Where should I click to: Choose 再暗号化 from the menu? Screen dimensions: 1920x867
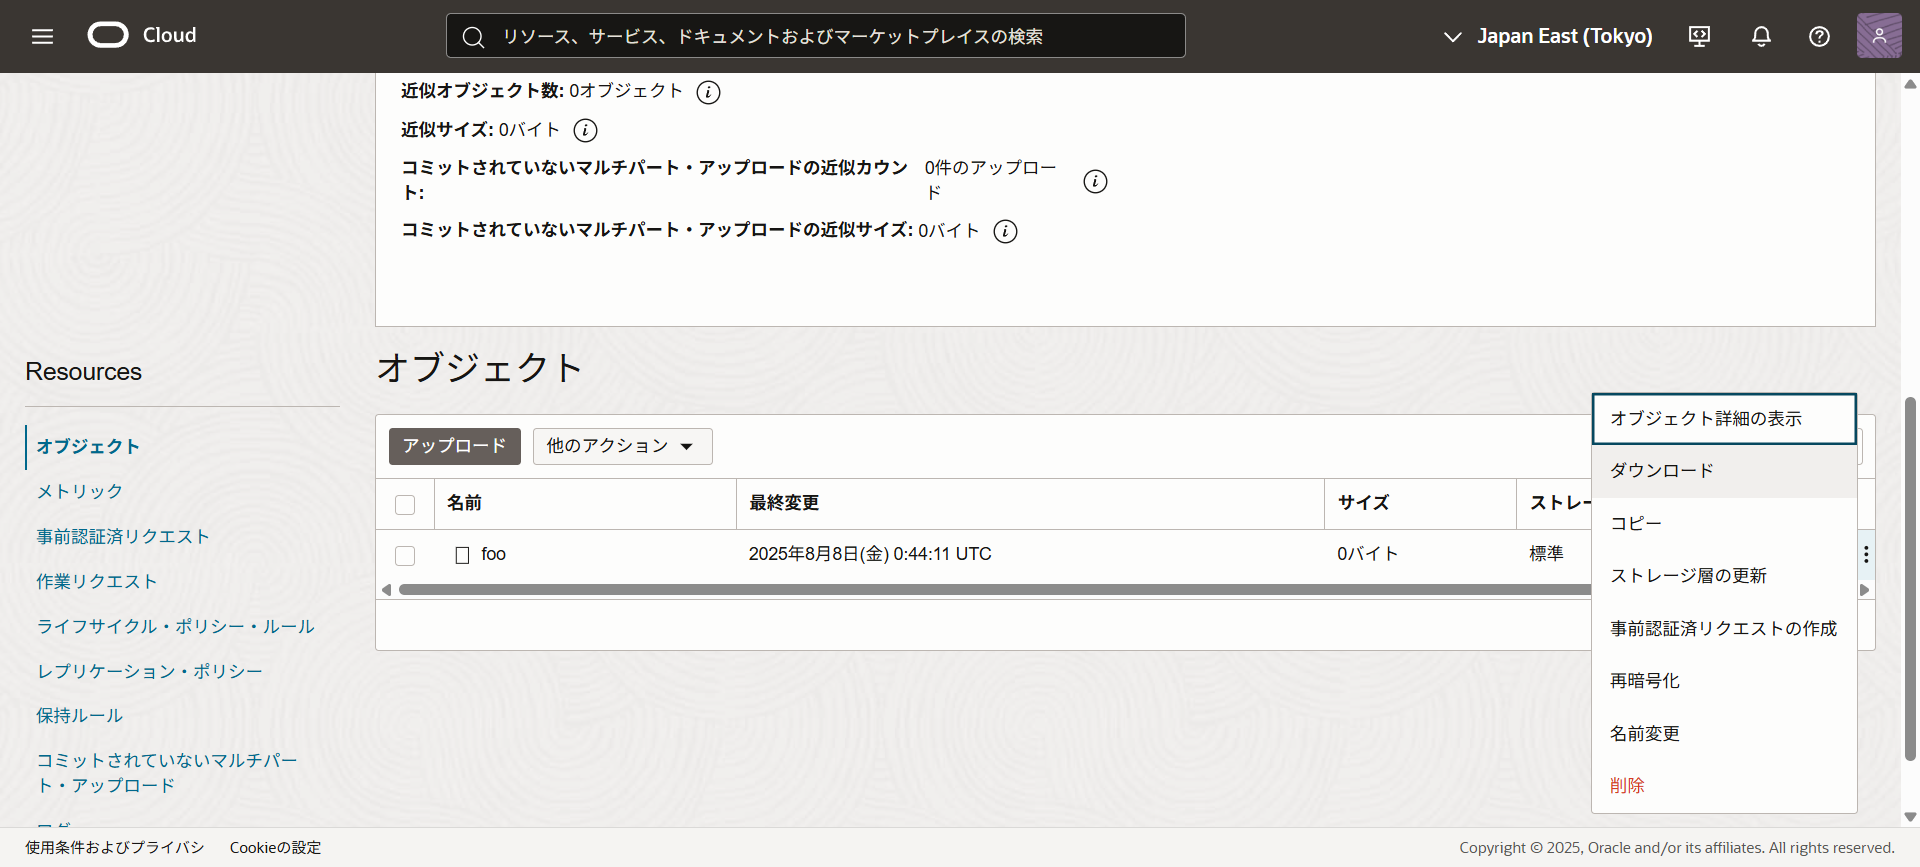coord(1724,681)
